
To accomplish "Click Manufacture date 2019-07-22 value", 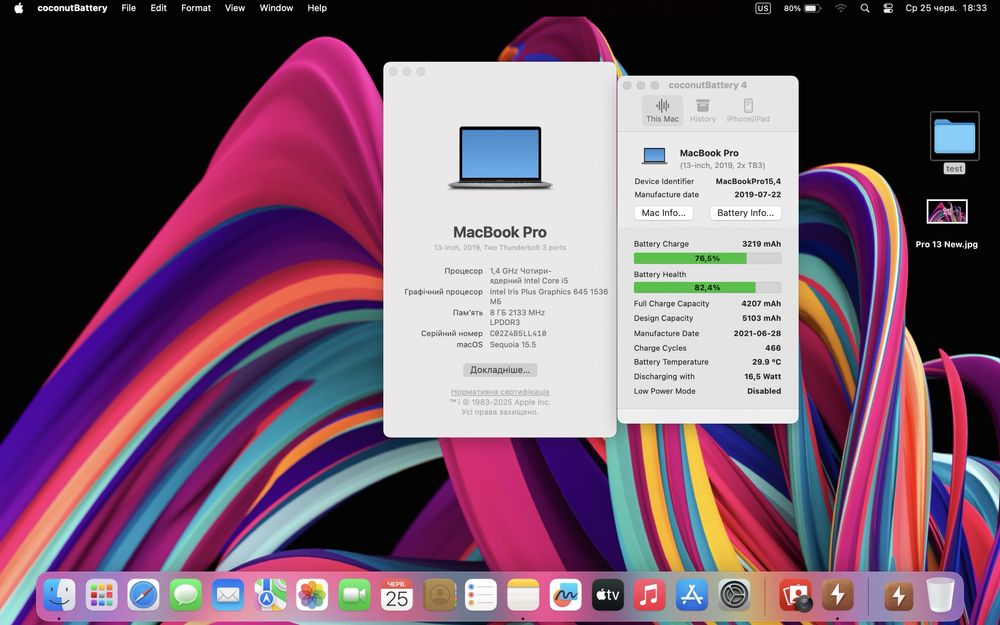I will click(758, 195).
